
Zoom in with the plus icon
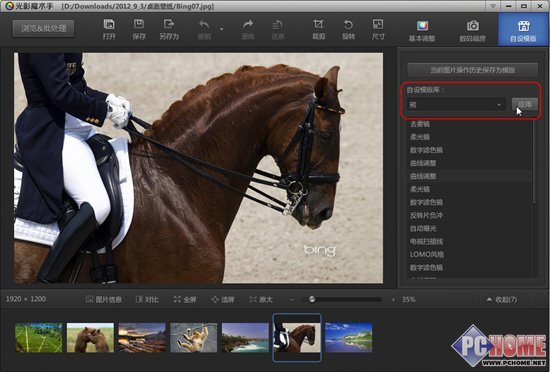[x=393, y=300]
